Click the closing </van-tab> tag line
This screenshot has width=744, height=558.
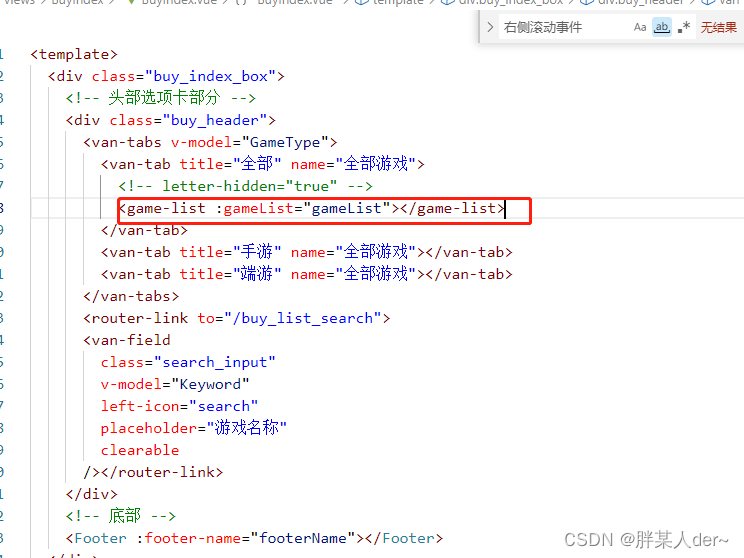pos(144,230)
